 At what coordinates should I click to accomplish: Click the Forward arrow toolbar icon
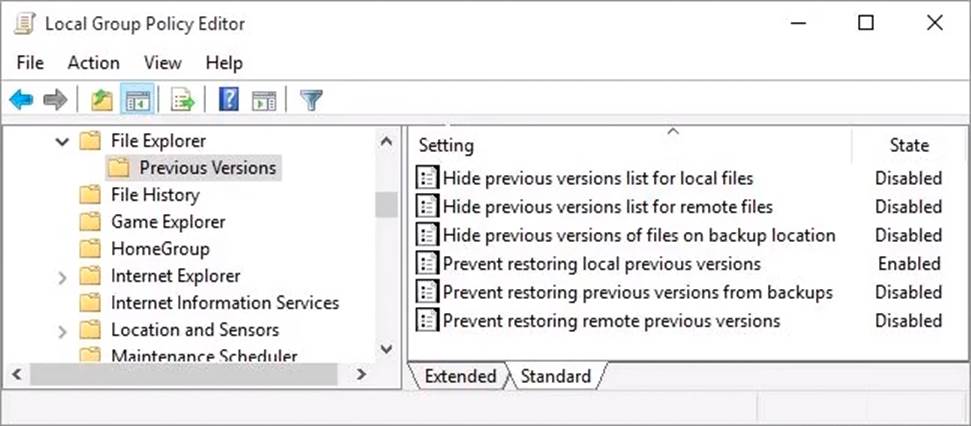pyautogui.click(x=56, y=99)
